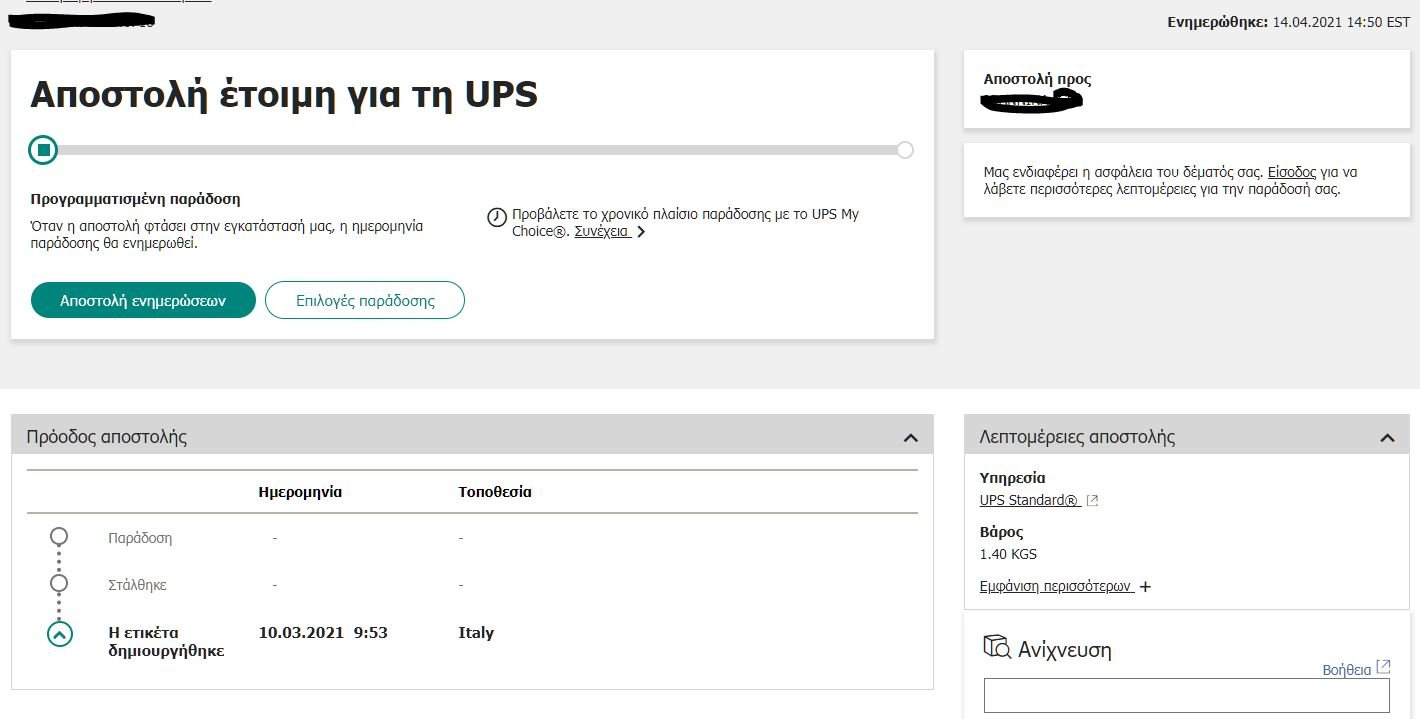
Task: Click the Ενημερώθηκε timestamp text
Action: [x=1289, y=22]
